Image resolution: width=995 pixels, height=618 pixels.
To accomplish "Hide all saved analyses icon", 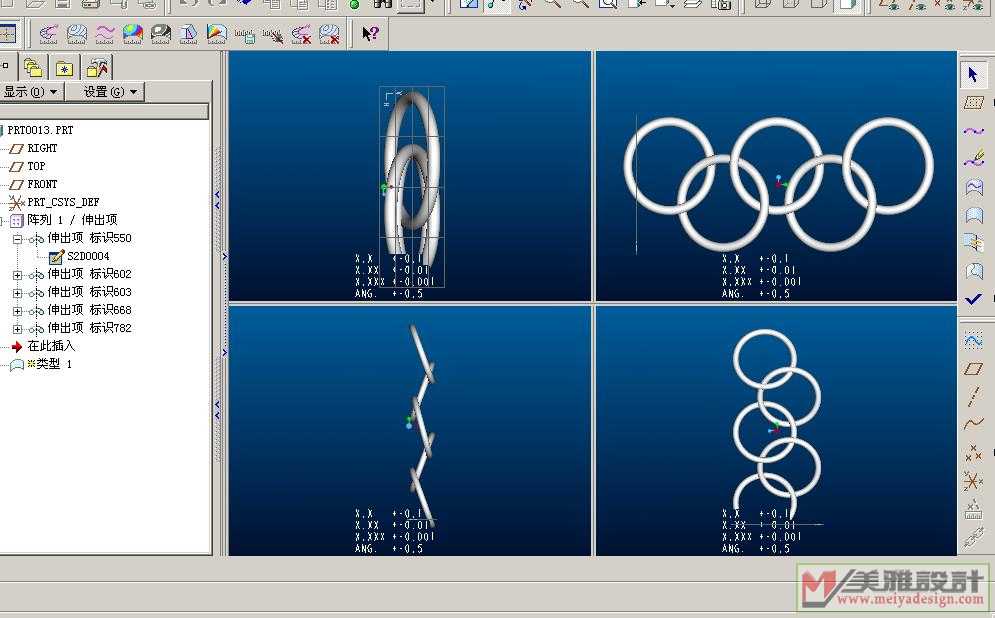I will click(273, 34).
